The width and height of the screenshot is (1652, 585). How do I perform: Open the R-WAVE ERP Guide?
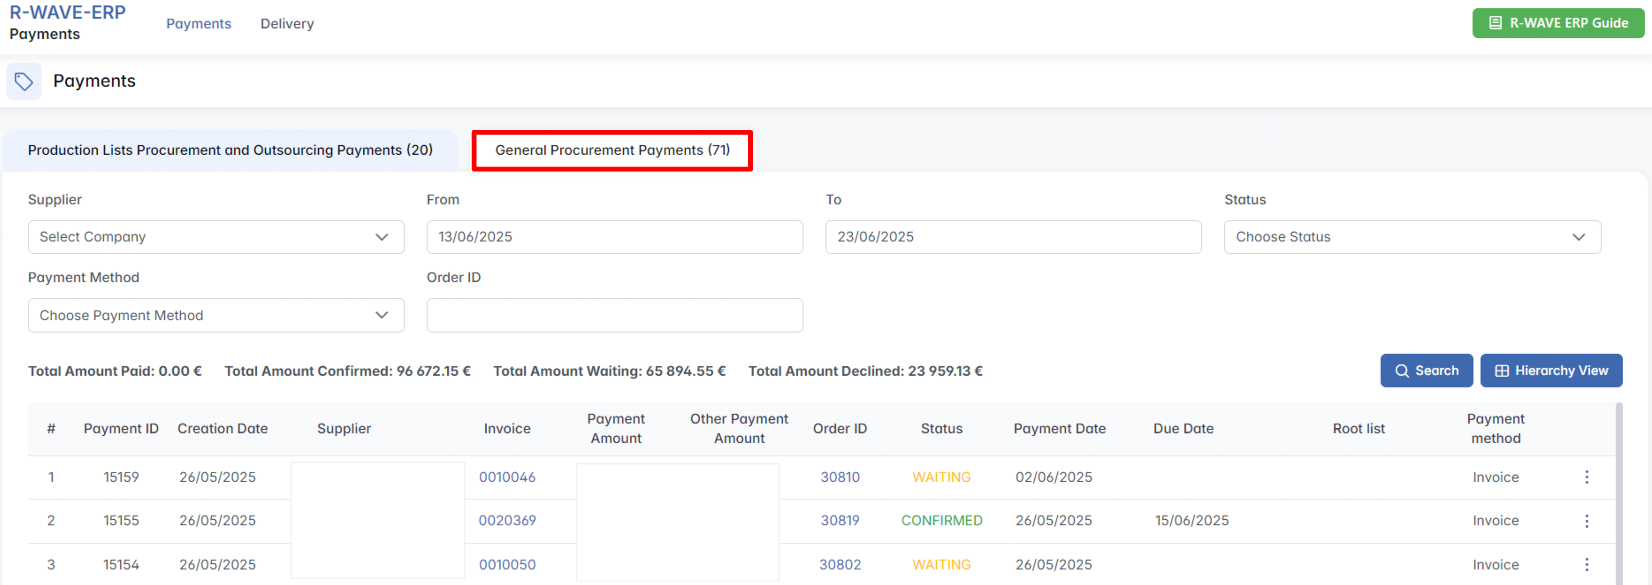point(1558,23)
